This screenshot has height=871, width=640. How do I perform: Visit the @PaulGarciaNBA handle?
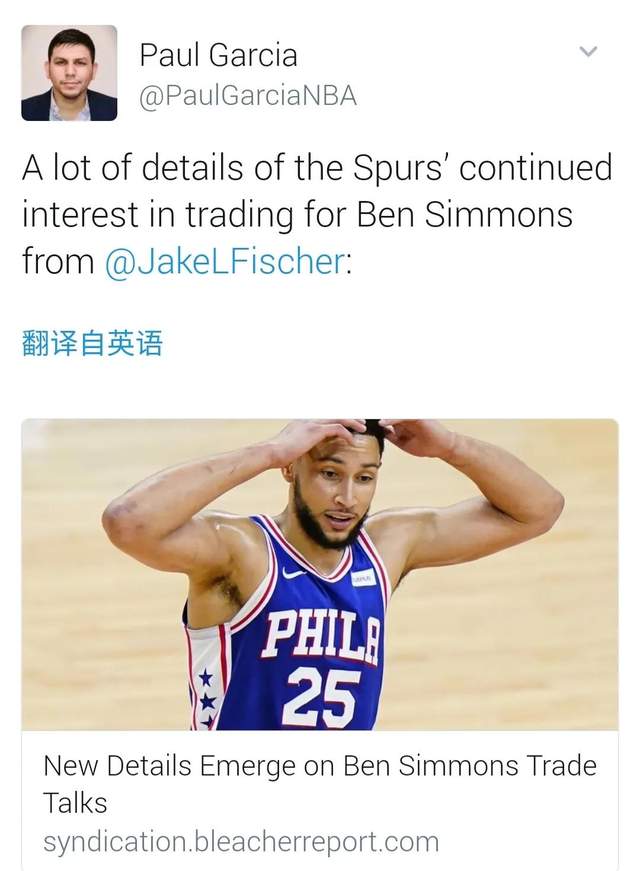click(x=248, y=96)
